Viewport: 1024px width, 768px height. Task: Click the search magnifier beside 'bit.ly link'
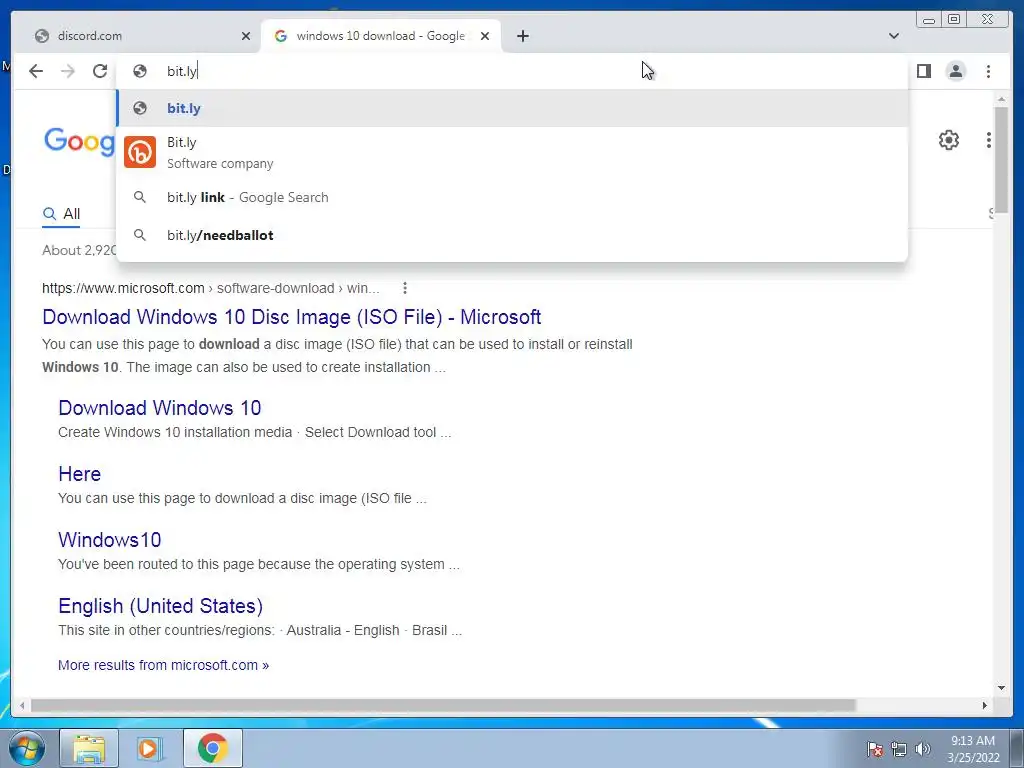click(140, 197)
